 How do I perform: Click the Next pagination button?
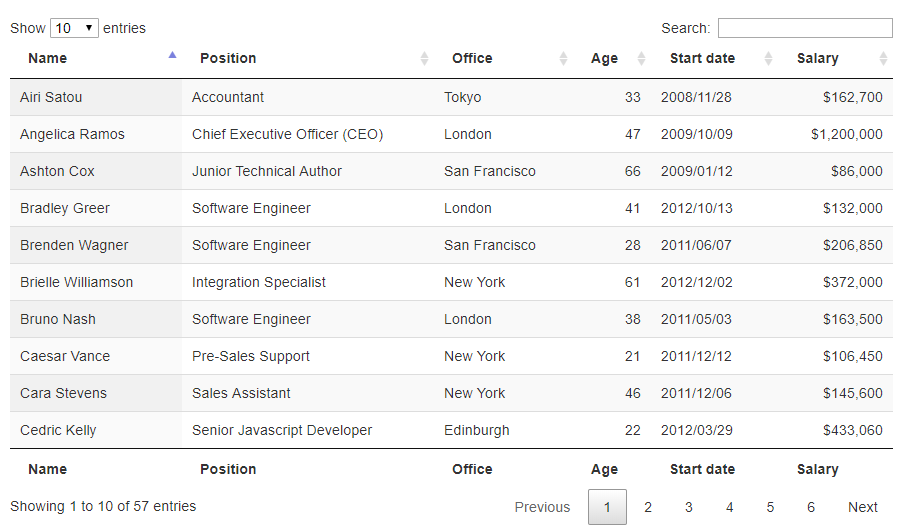coord(862,507)
